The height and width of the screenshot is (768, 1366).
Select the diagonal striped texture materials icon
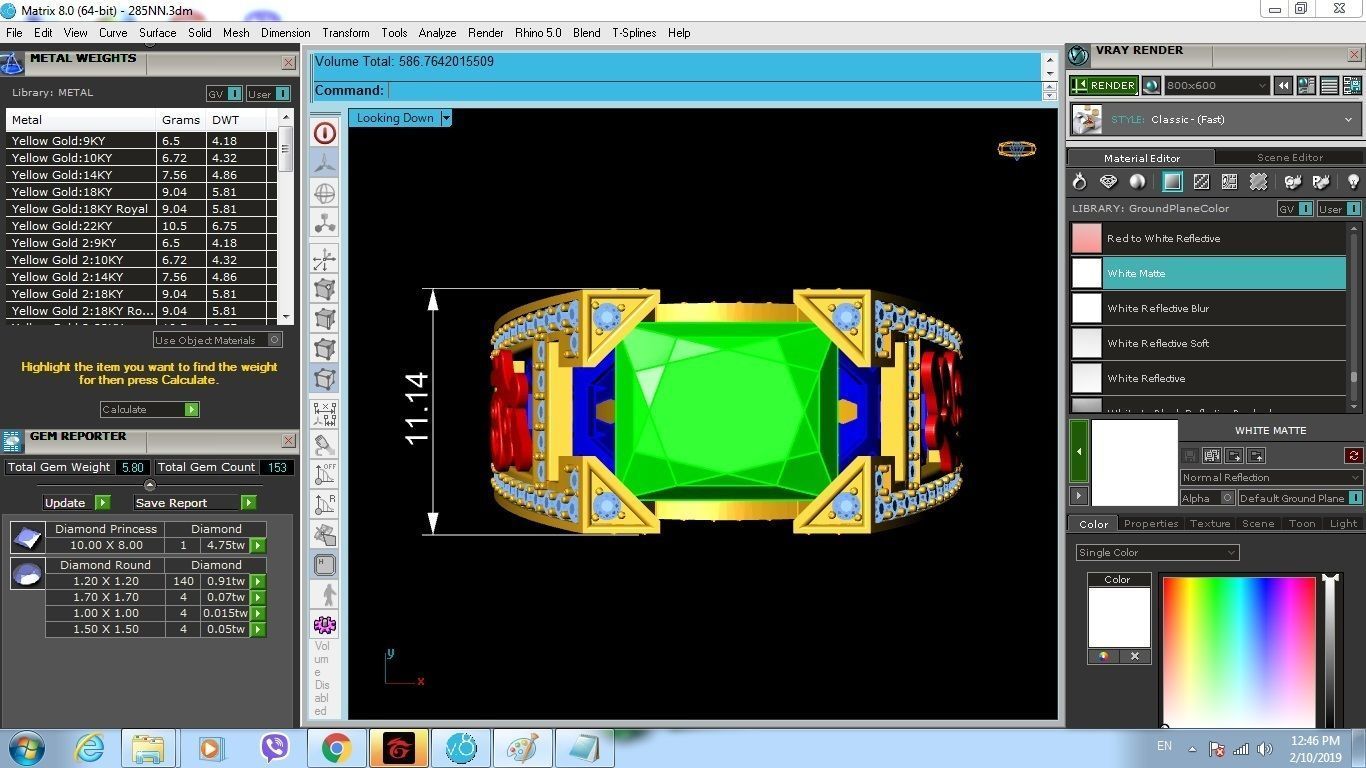[x=1201, y=182]
